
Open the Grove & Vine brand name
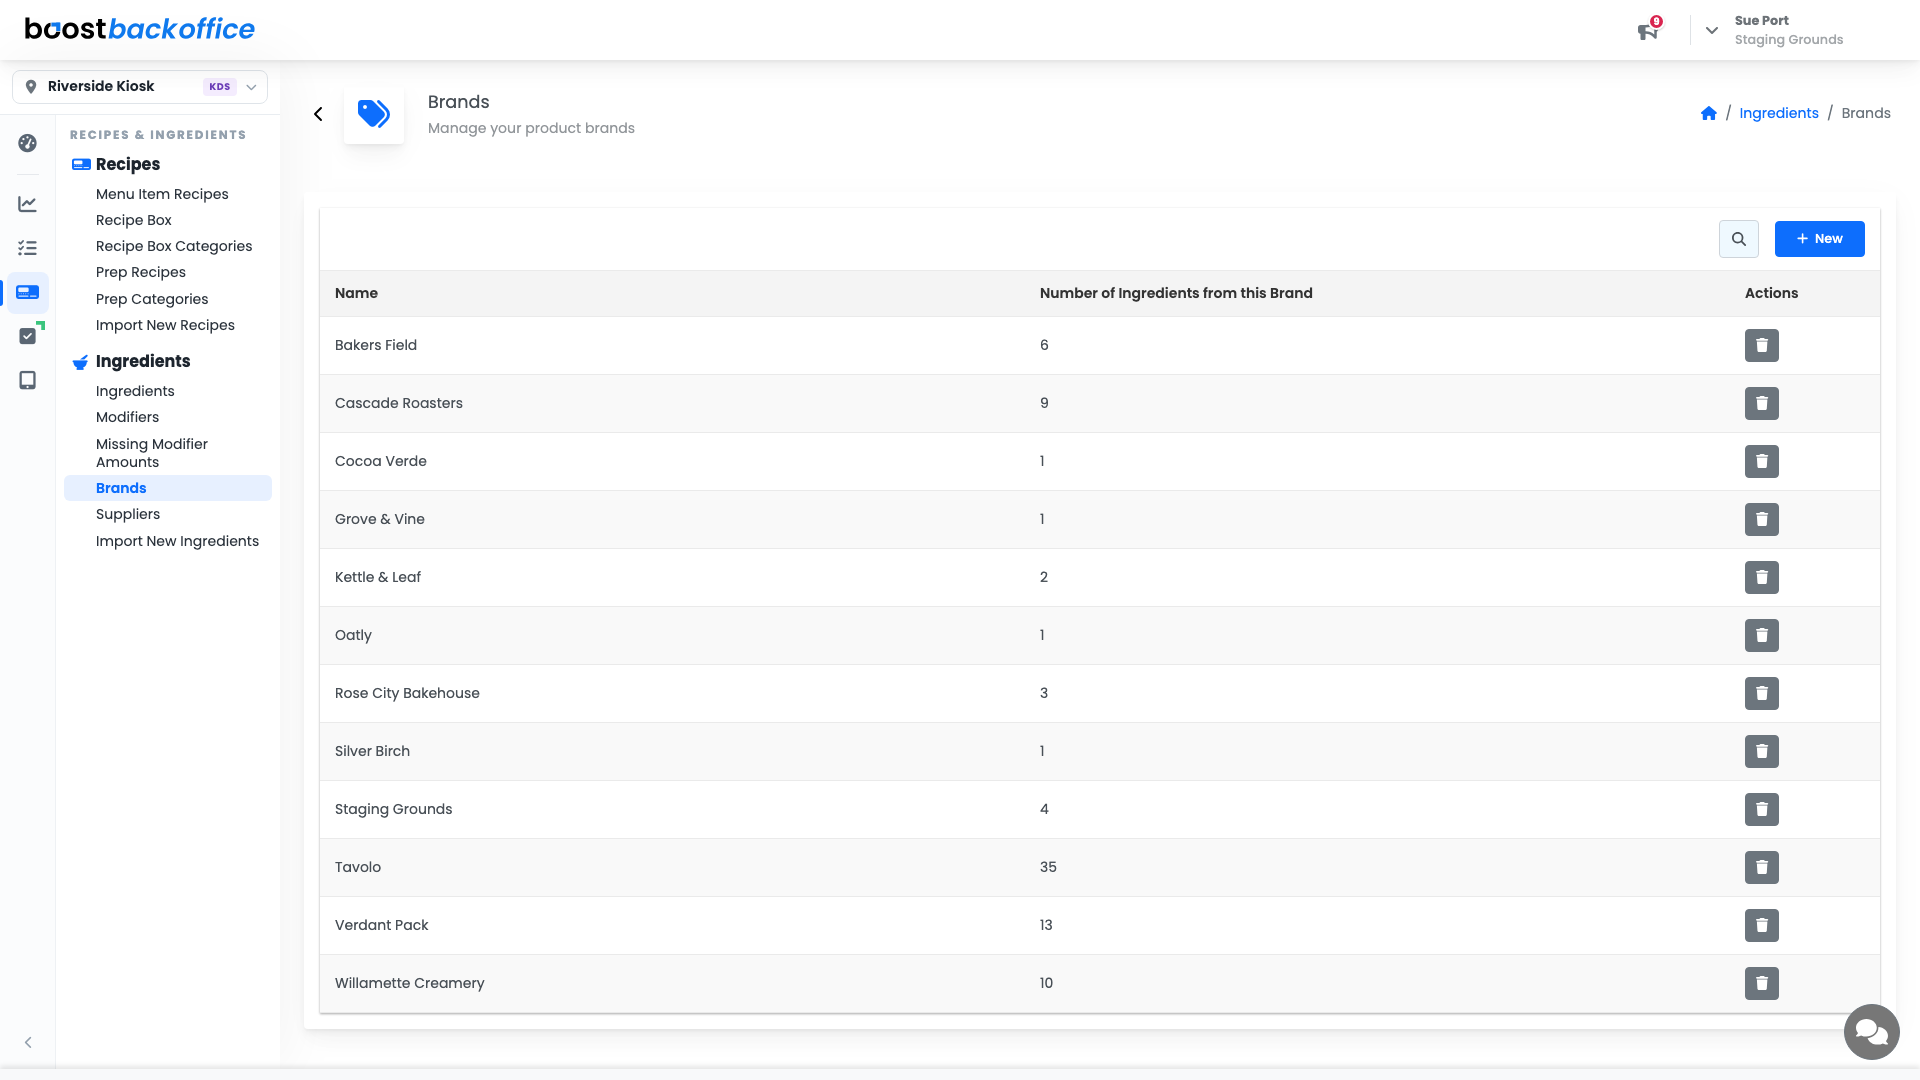click(x=380, y=519)
